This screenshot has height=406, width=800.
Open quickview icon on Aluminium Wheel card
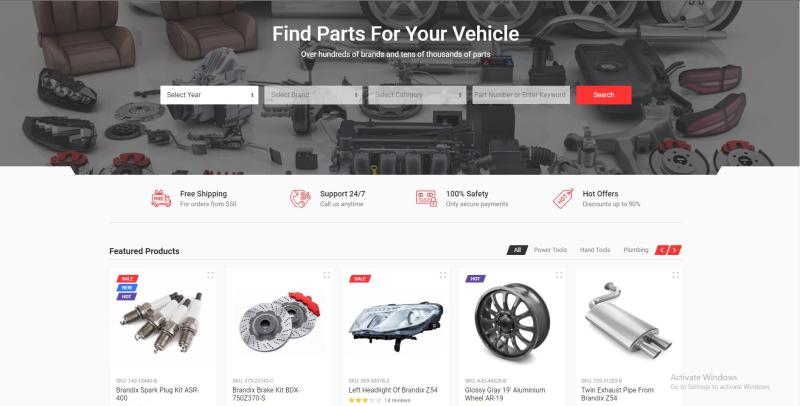coord(559,275)
